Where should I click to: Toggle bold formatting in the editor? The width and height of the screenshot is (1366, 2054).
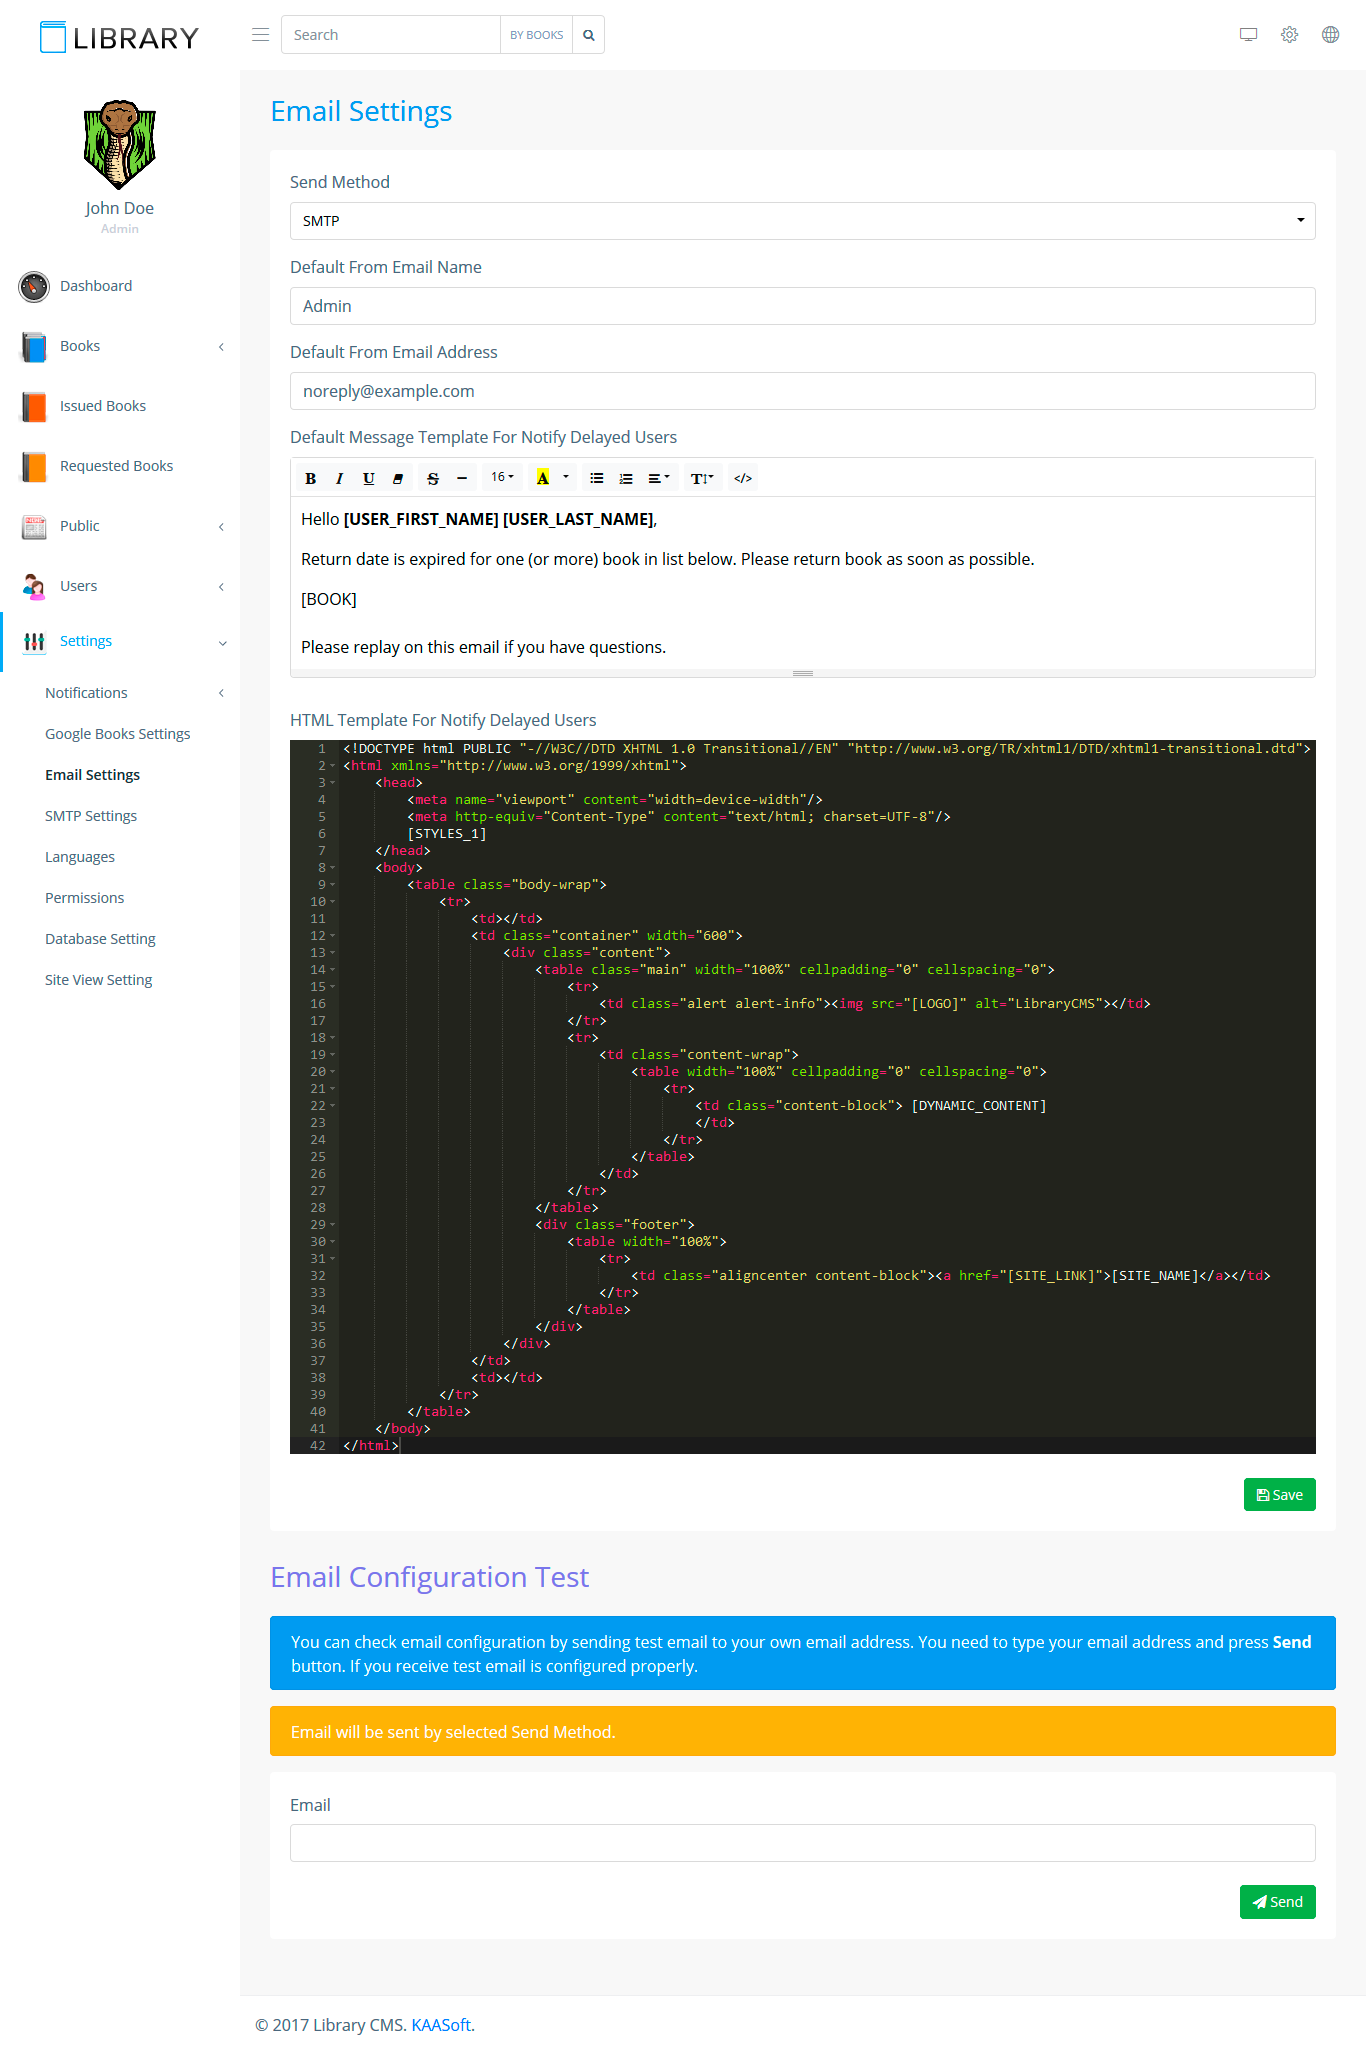[310, 479]
